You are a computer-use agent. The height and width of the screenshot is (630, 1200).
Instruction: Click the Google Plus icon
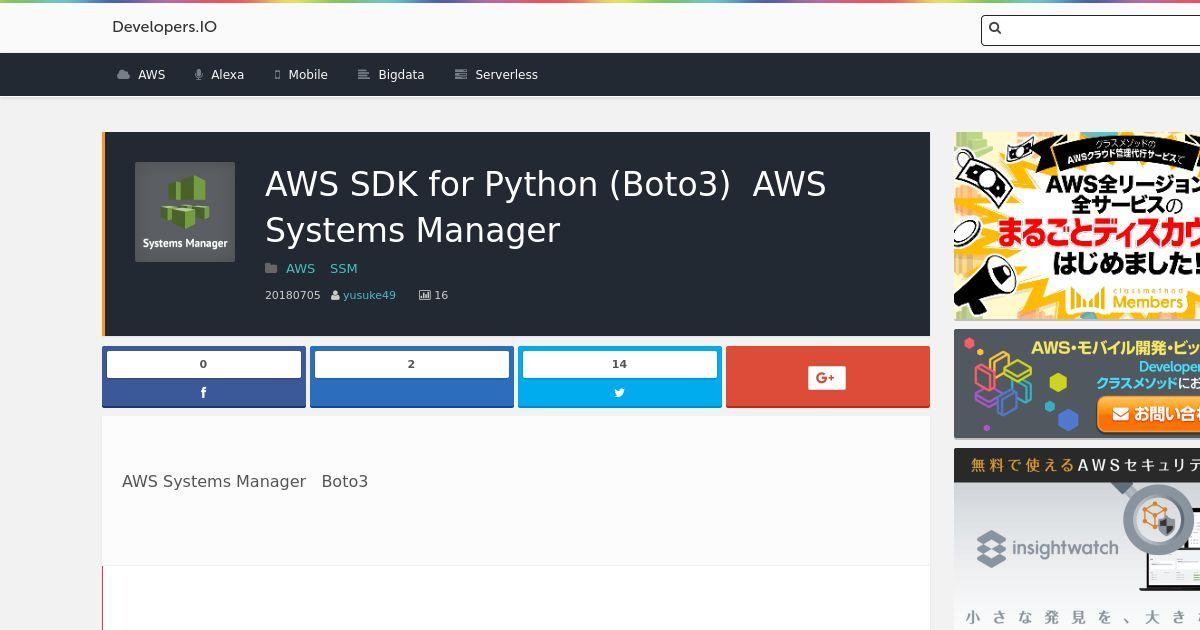[x=827, y=377]
